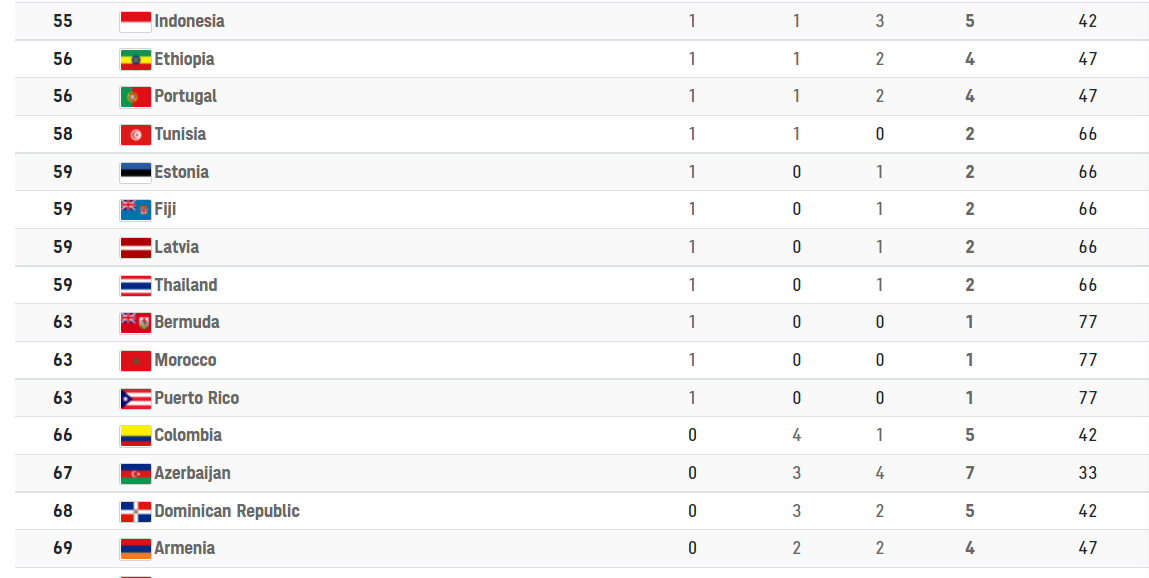This screenshot has width=1149, height=578.
Task: Click the Portugal flag icon
Action: [x=136, y=97]
